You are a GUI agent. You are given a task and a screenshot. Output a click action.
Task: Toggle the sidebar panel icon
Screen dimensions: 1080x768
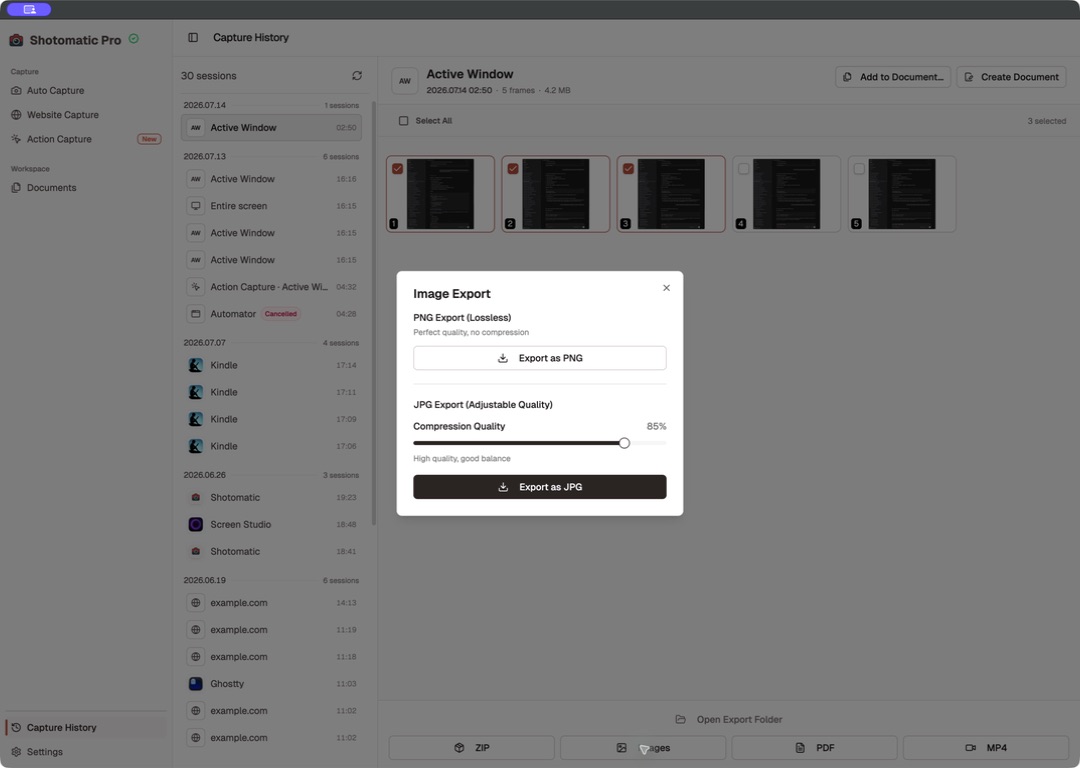(193, 38)
